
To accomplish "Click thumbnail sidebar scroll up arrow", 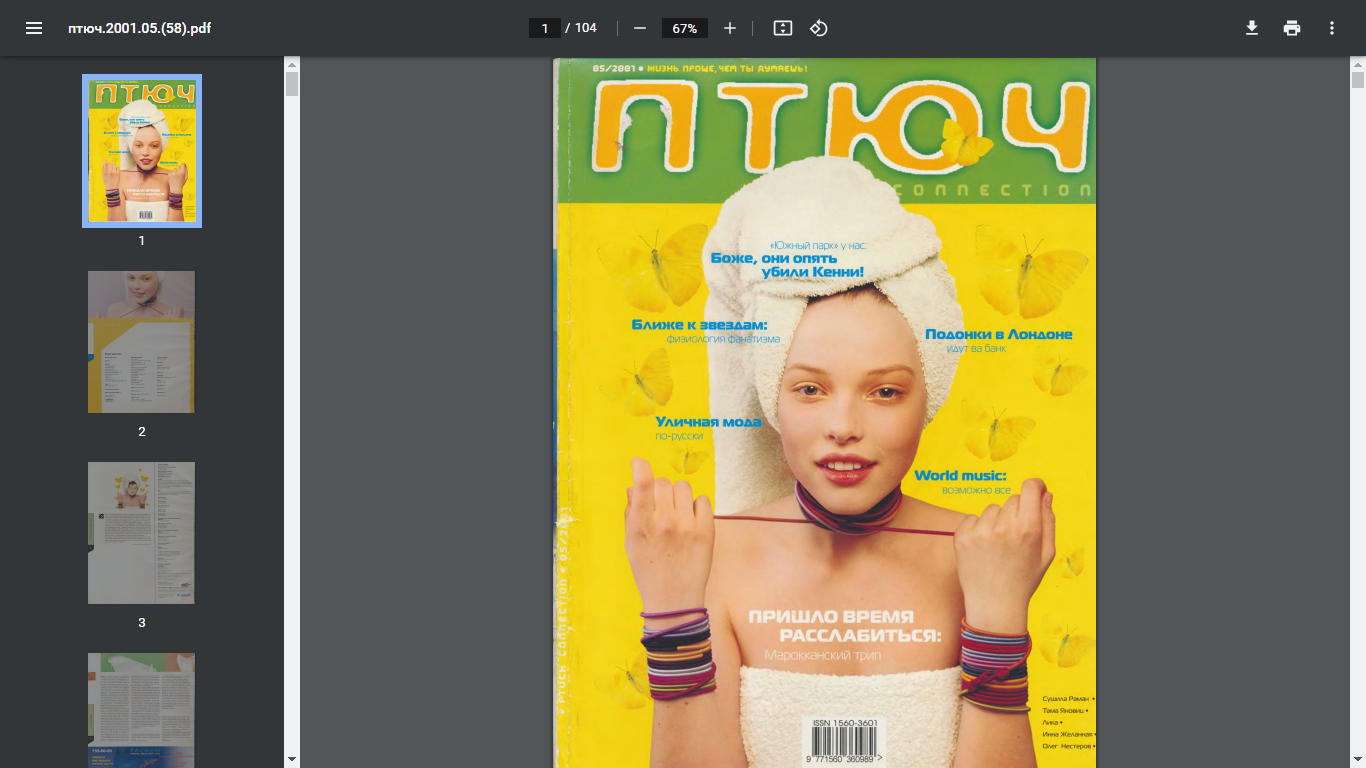I will pyautogui.click(x=292, y=64).
